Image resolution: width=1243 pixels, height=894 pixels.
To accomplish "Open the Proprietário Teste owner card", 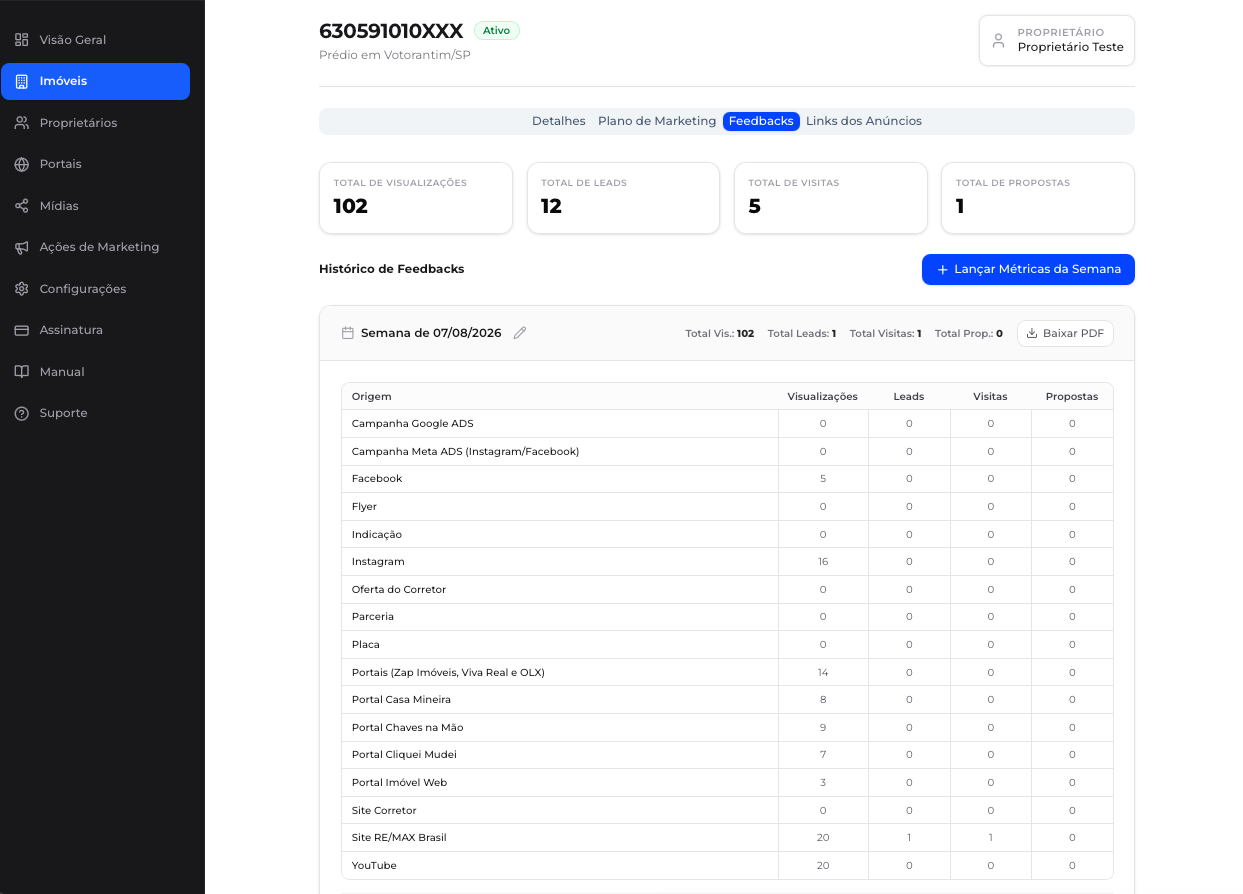I will 1057,40.
